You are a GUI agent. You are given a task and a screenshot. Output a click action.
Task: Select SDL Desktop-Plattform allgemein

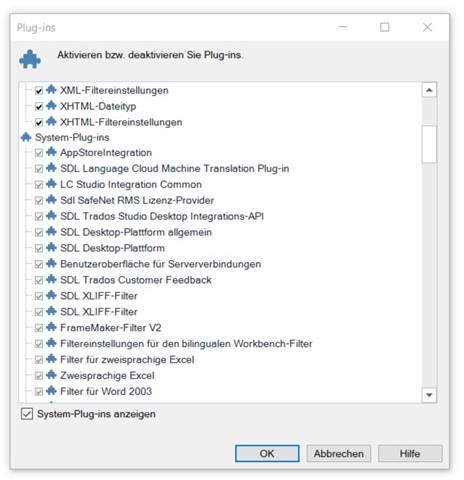click(x=136, y=232)
